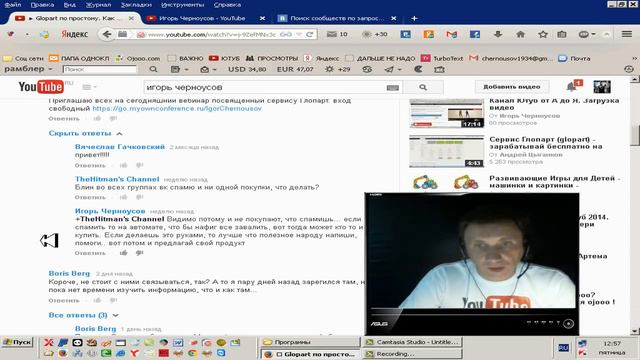Toggle the RU language indicator in tray

[x=563, y=347]
